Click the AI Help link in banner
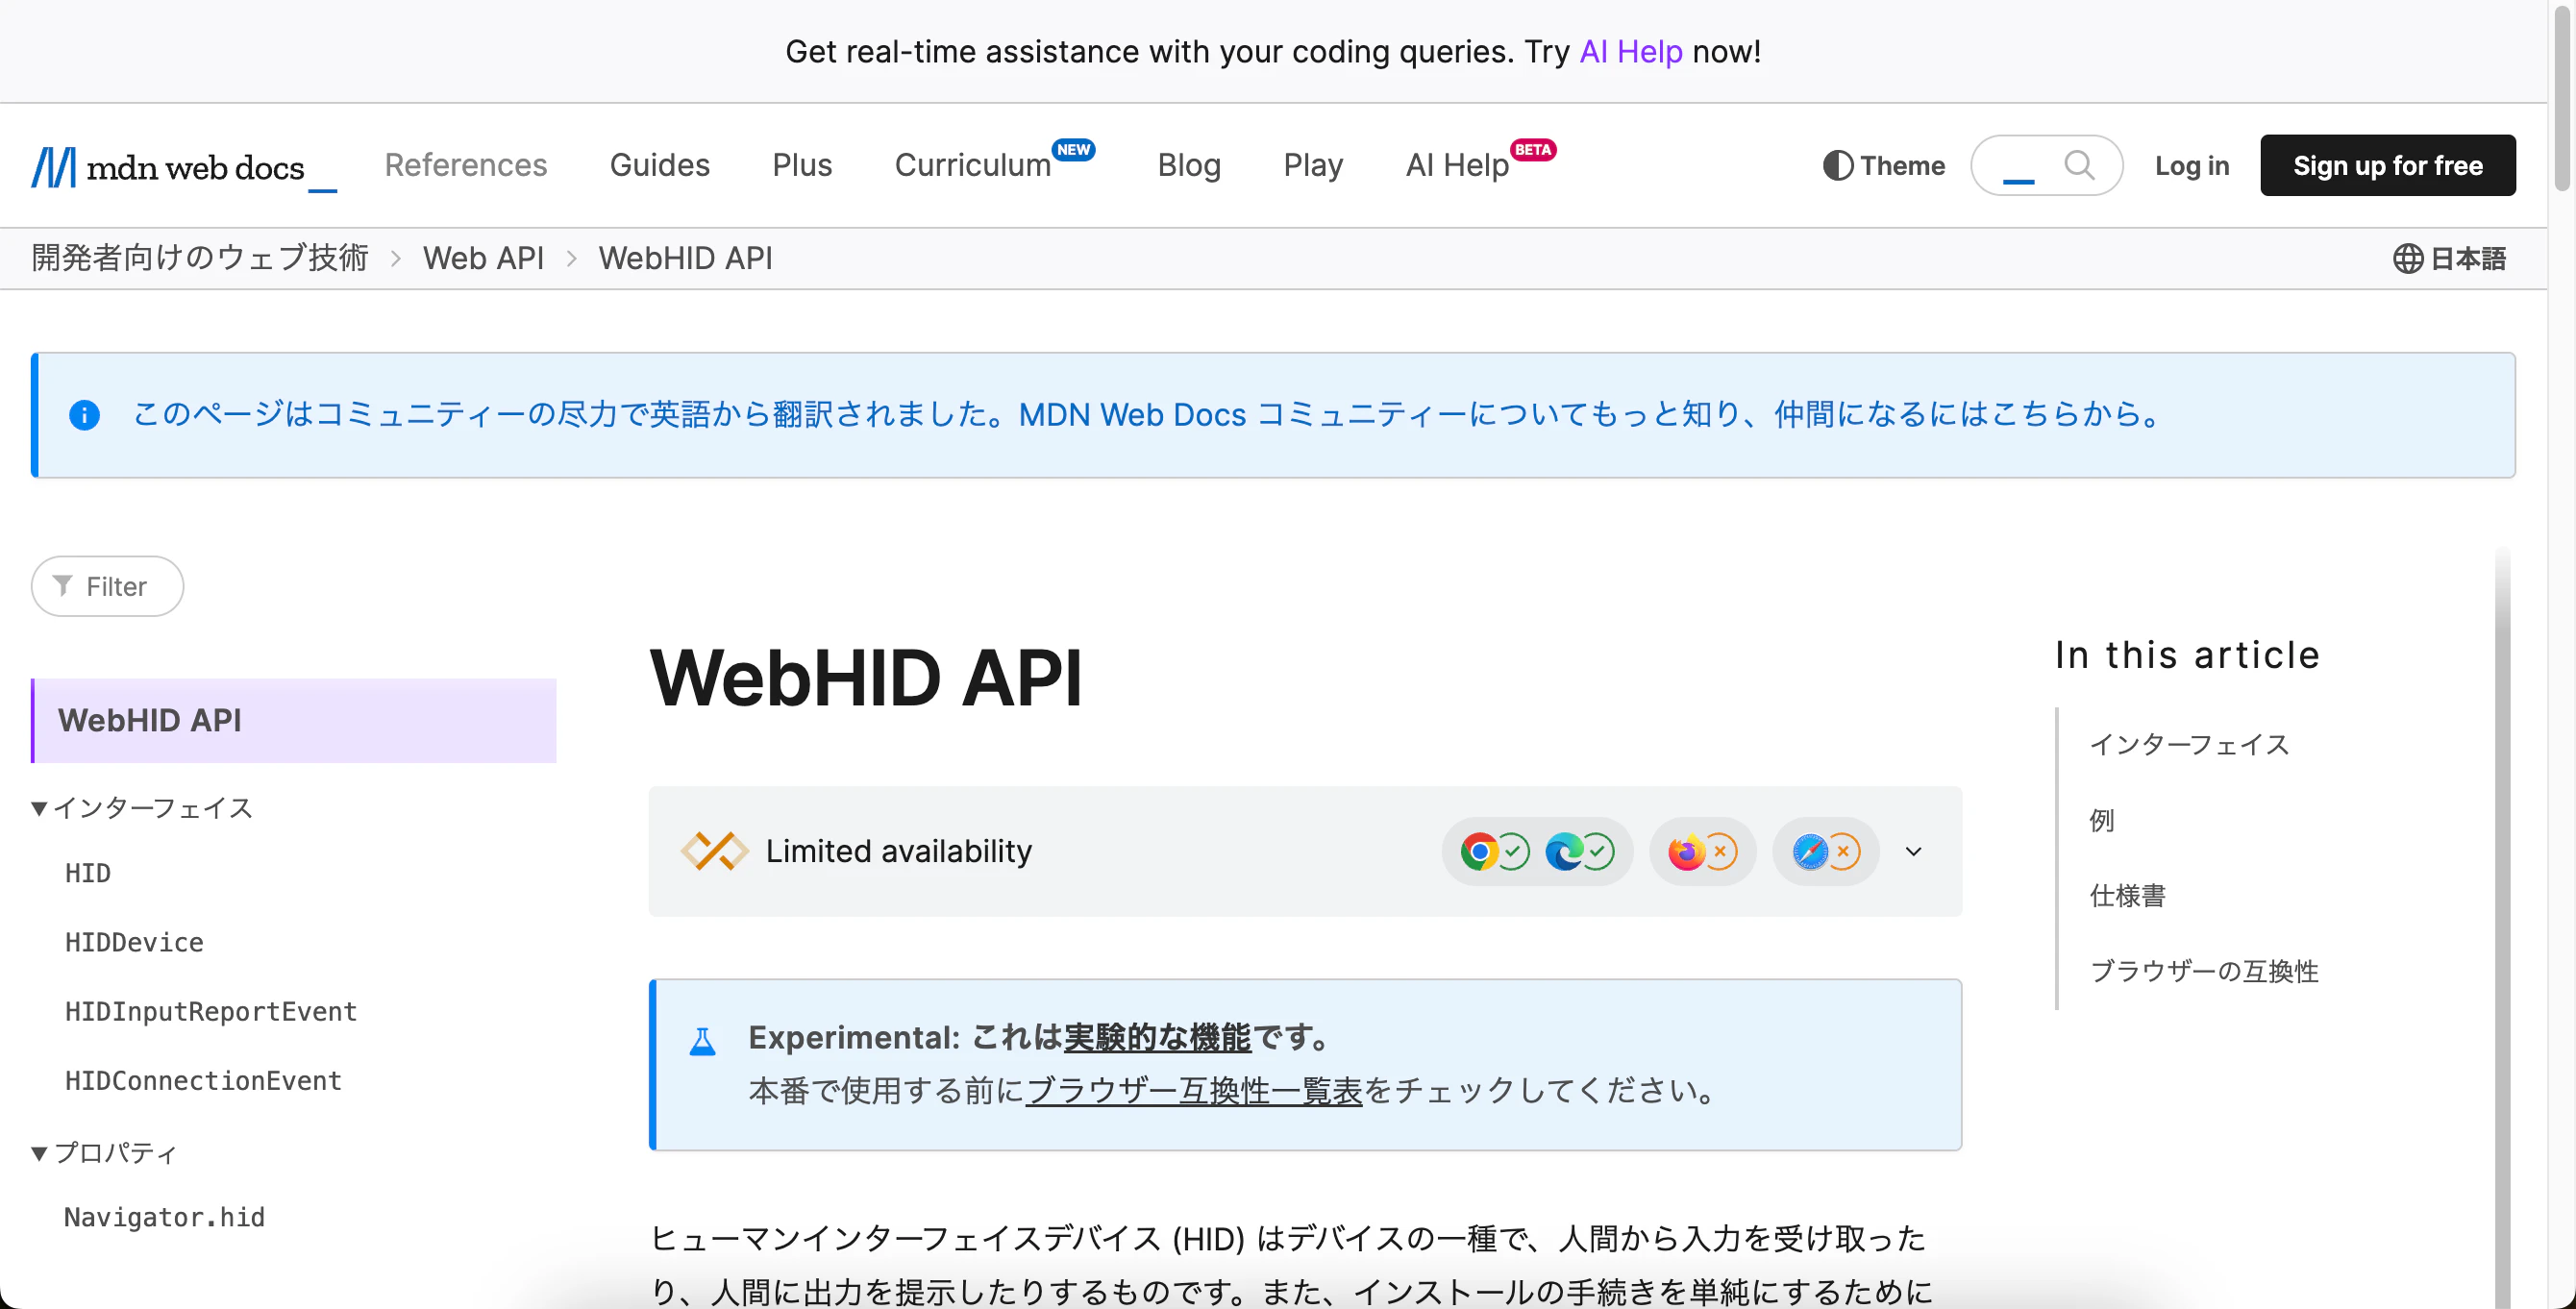 (1630, 51)
